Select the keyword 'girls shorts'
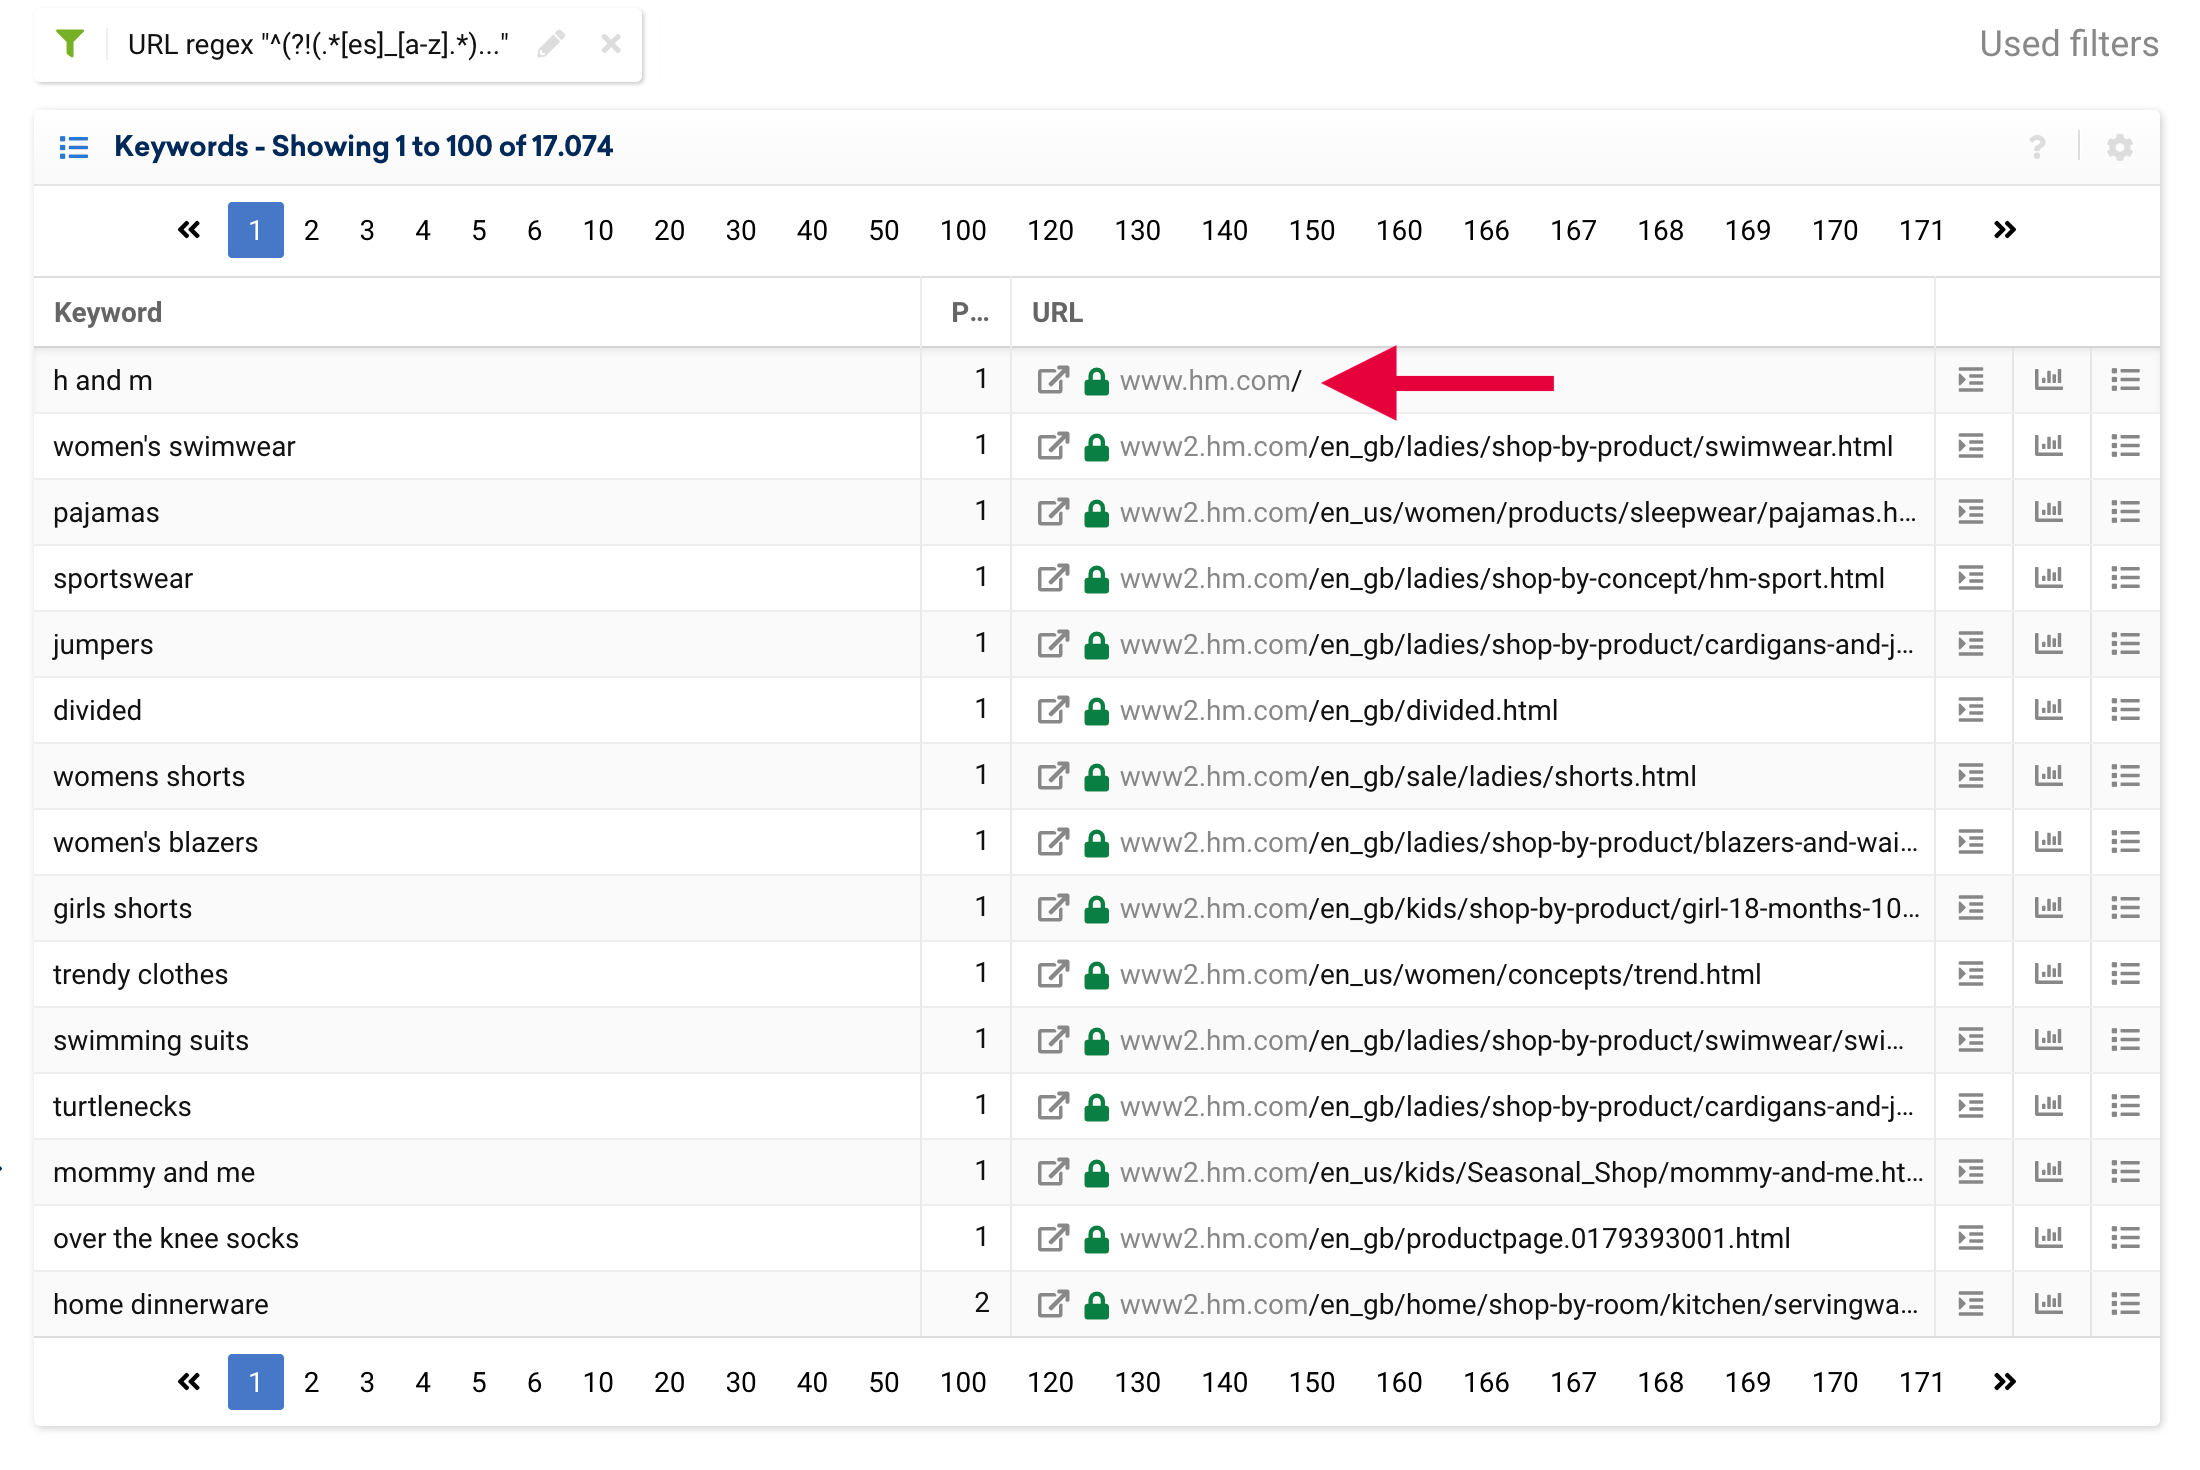The width and height of the screenshot is (2200, 1470). click(122, 908)
